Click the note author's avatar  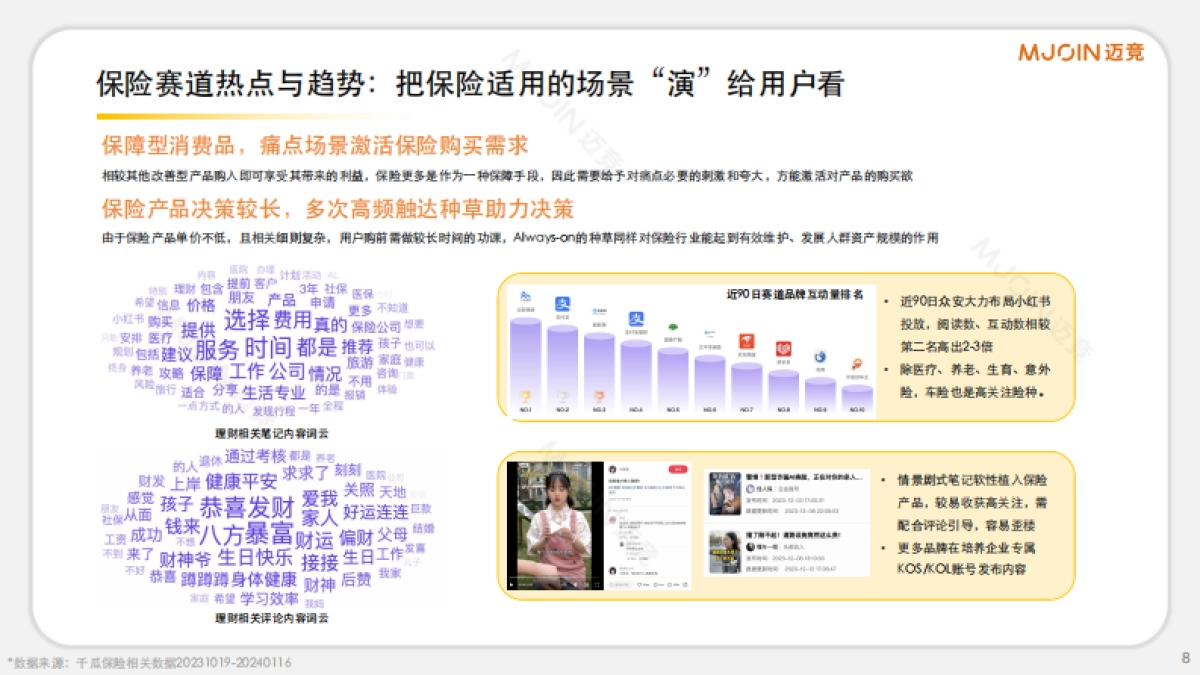[x=611, y=469]
